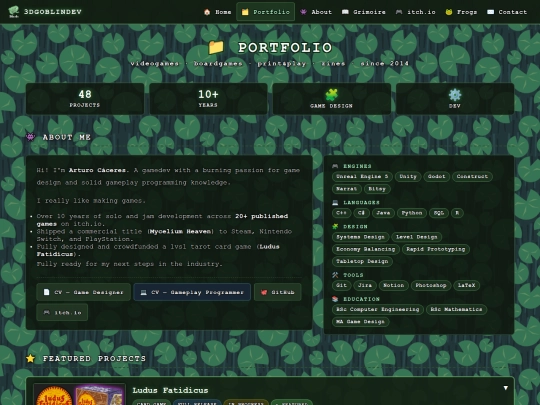Open the Home nav item
Image resolution: width=540 pixels, height=405 pixels.
point(217,12)
